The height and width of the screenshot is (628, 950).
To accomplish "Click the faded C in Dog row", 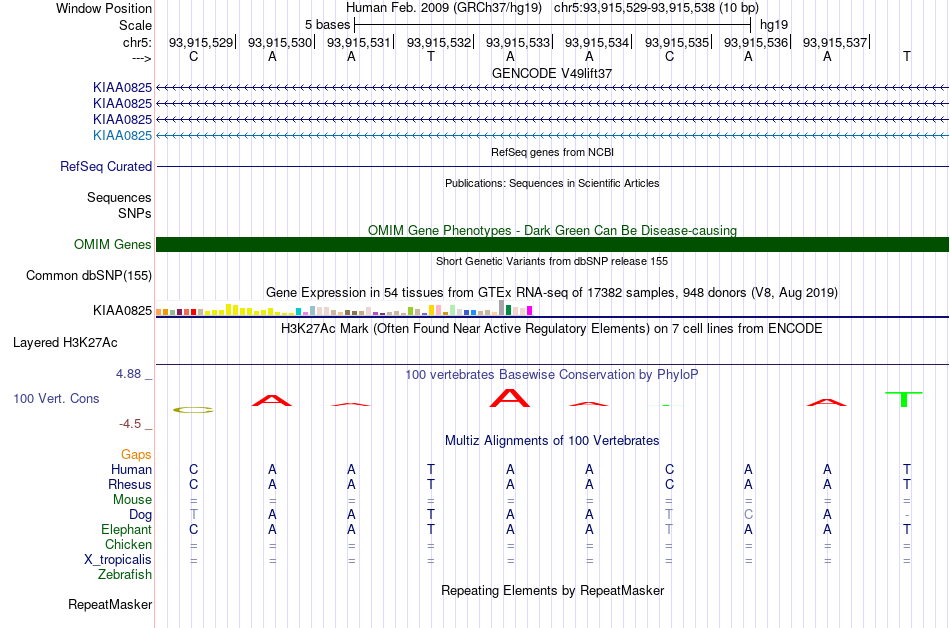I will click(x=748, y=515).
